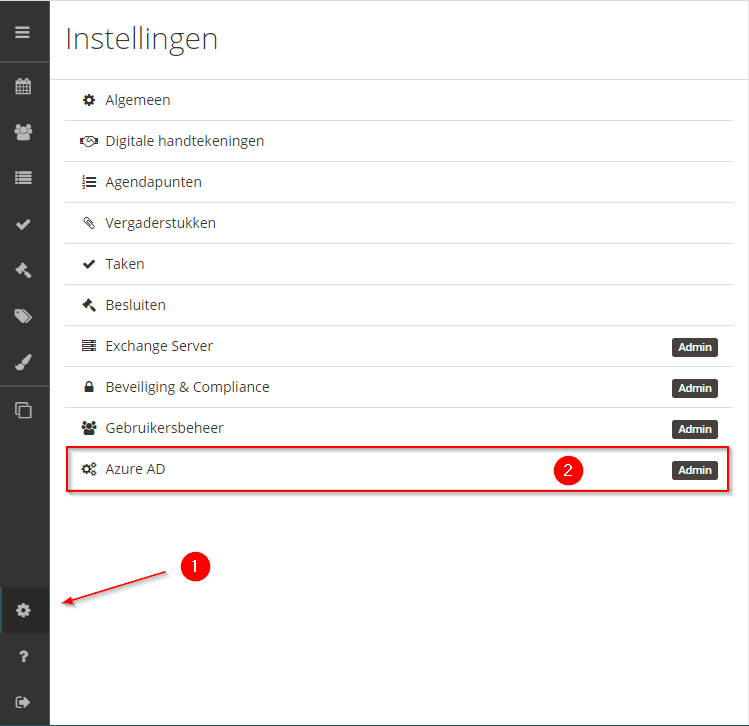
Task: Open Digitale handtekeningen settings
Action: click(399, 141)
